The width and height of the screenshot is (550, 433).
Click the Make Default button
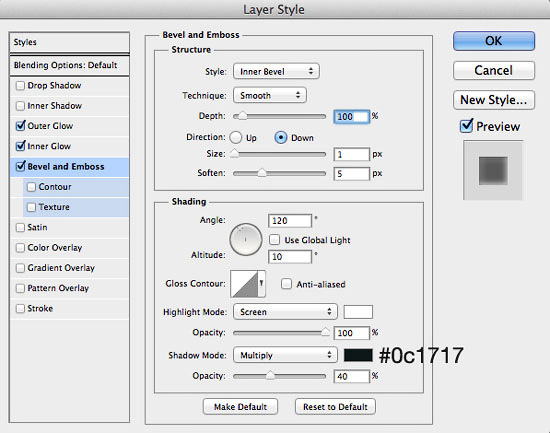(240, 407)
